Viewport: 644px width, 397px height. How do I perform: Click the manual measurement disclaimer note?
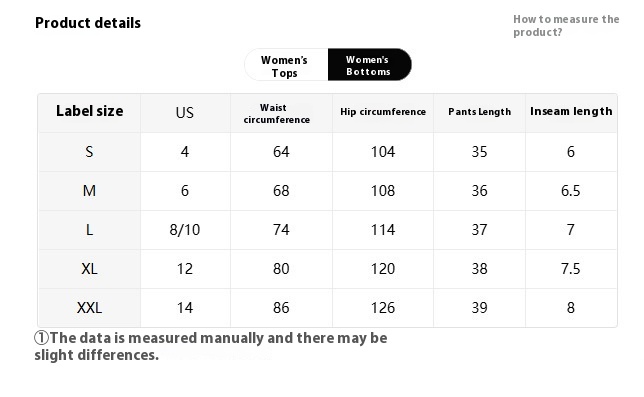click(211, 346)
